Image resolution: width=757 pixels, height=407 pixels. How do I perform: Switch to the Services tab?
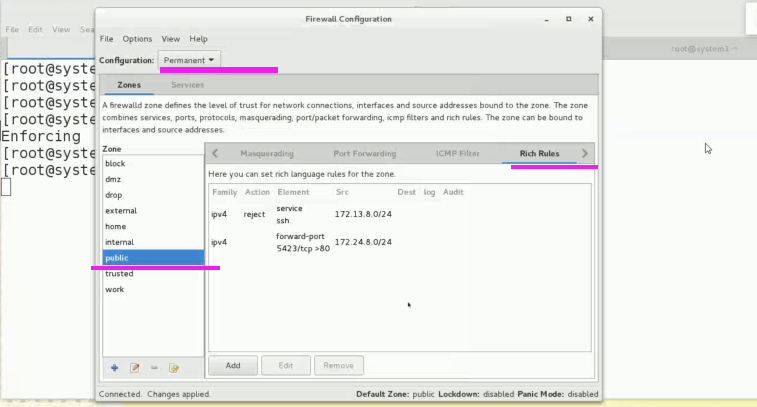tap(187, 85)
